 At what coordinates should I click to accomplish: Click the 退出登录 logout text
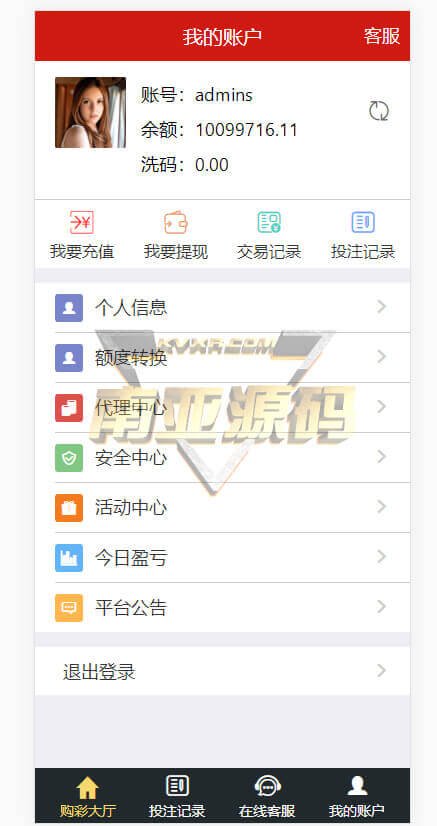(x=99, y=672)
